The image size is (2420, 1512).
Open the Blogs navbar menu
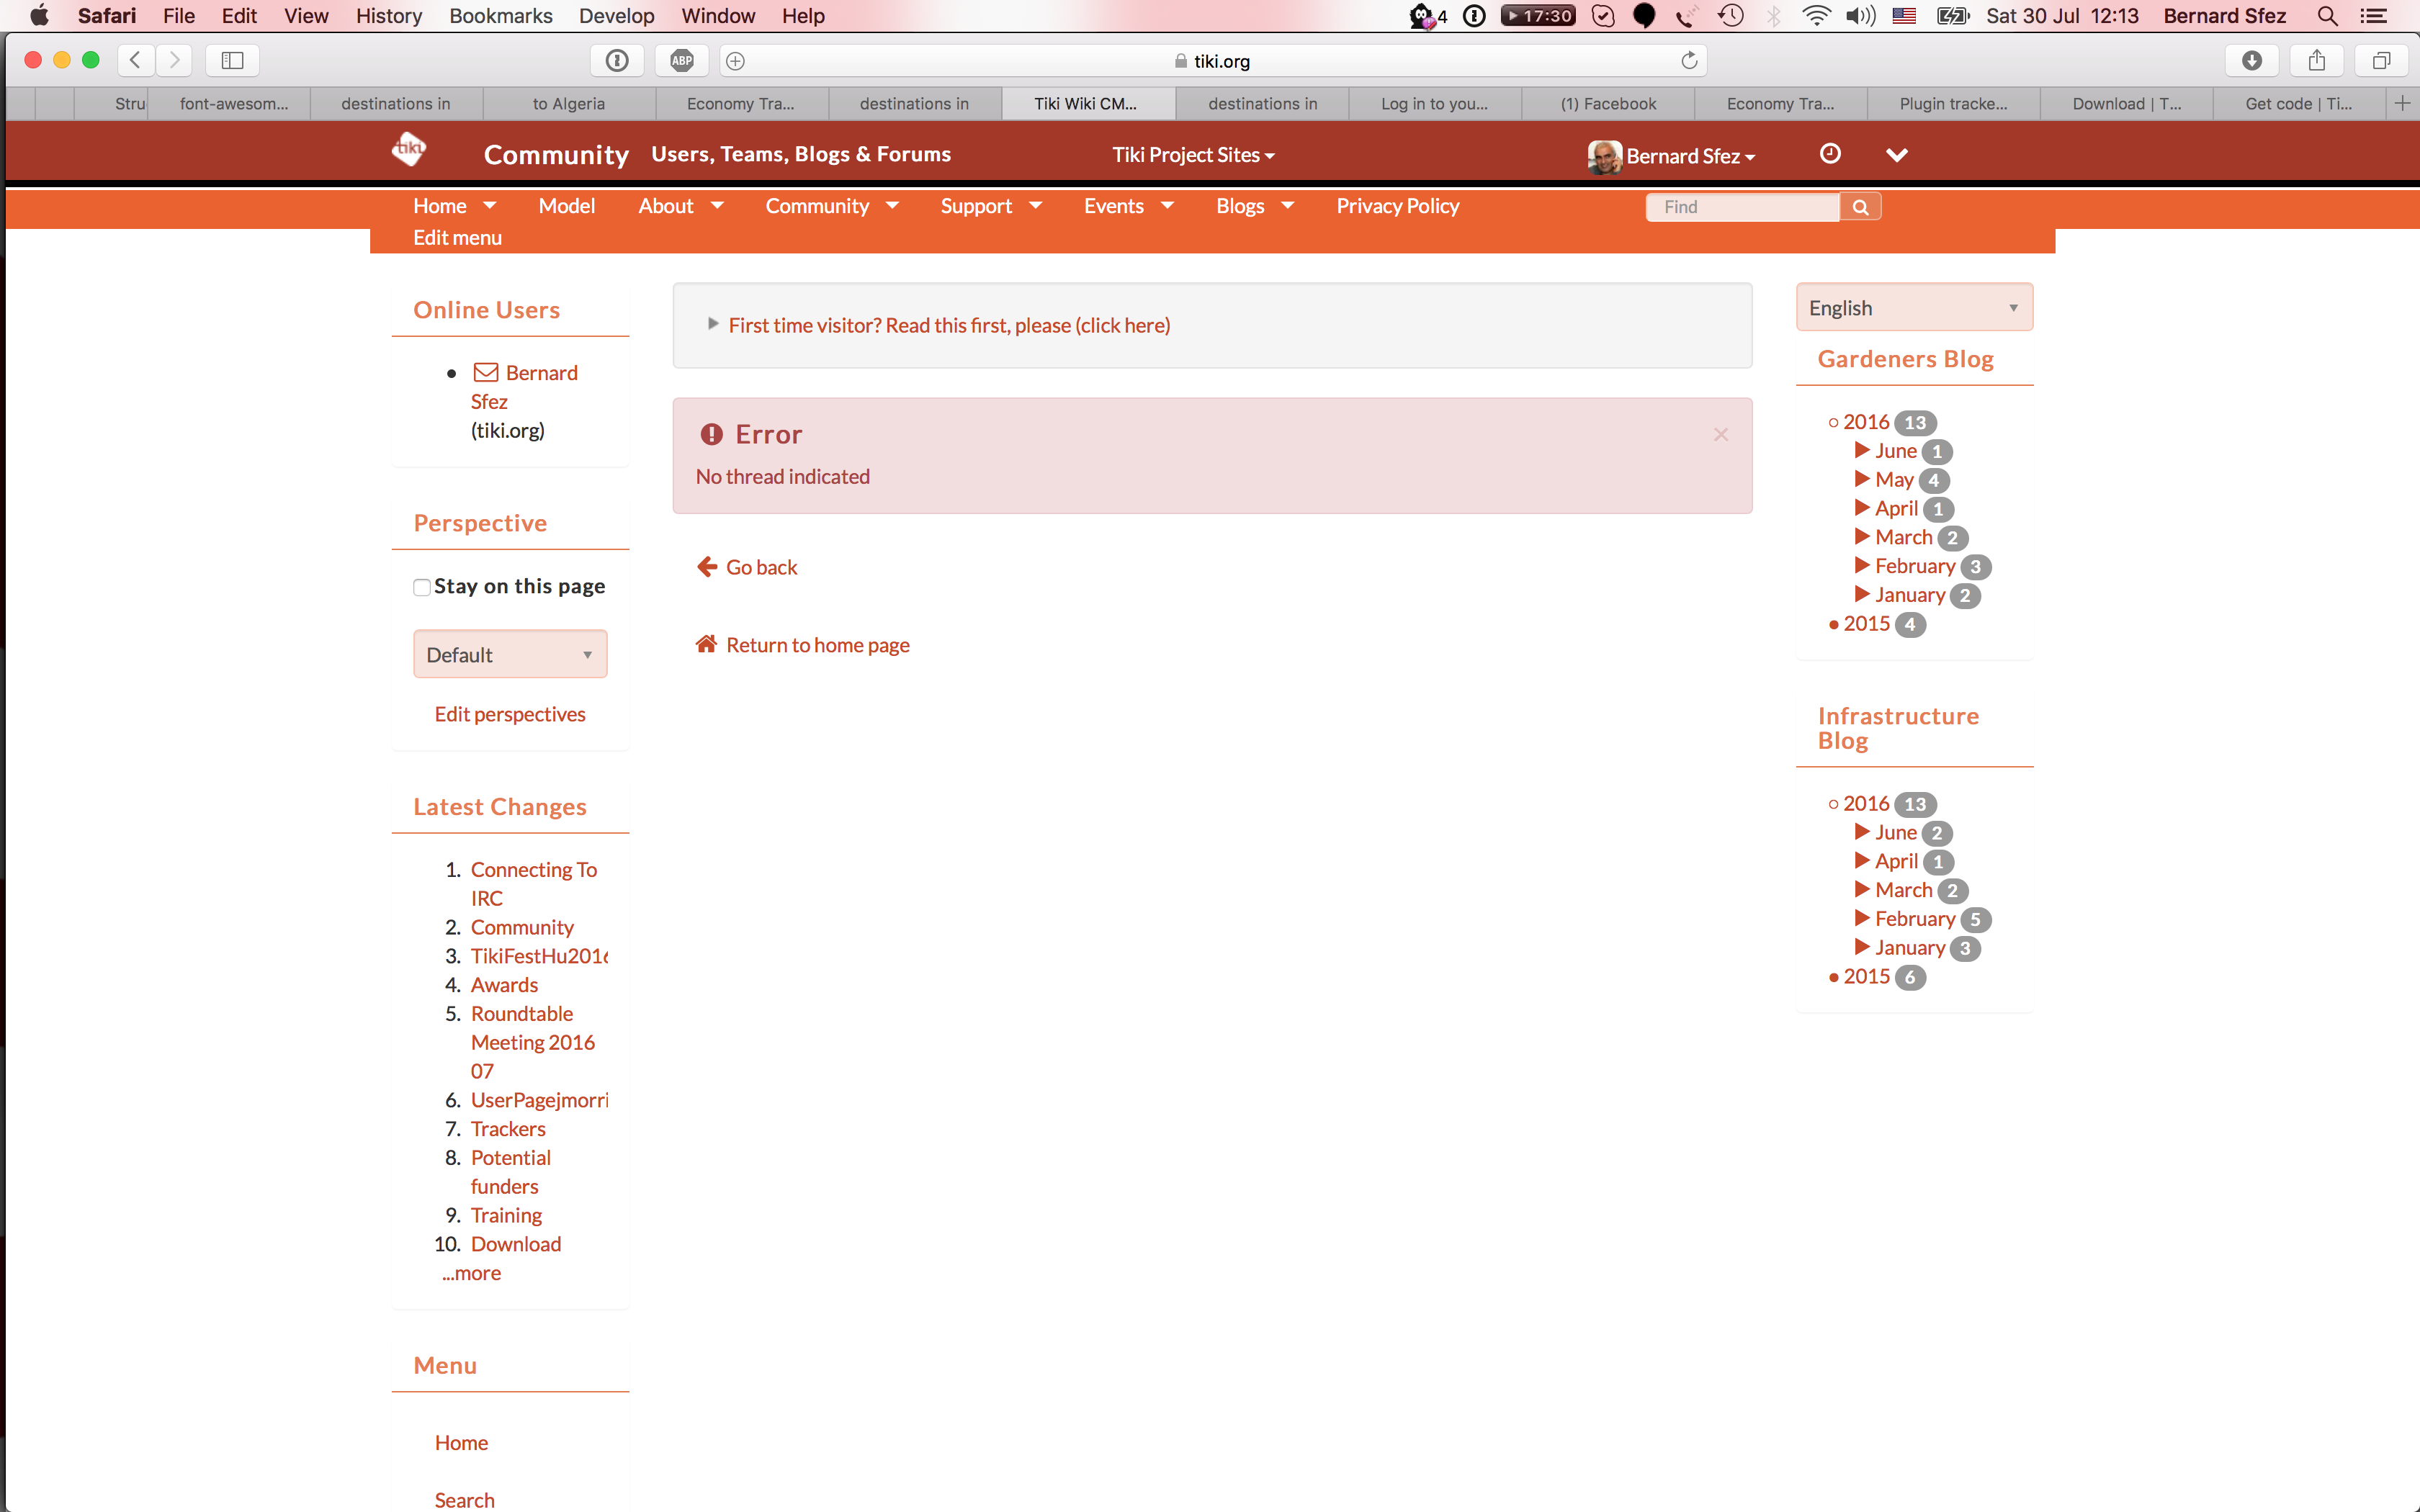(x=1255, y=206)
